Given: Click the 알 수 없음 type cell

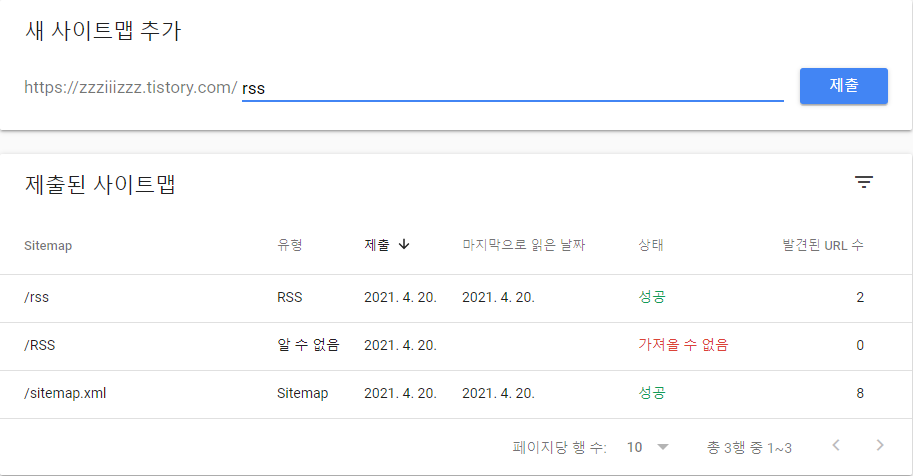Looking at the screenshot, I should click(308, 345).
